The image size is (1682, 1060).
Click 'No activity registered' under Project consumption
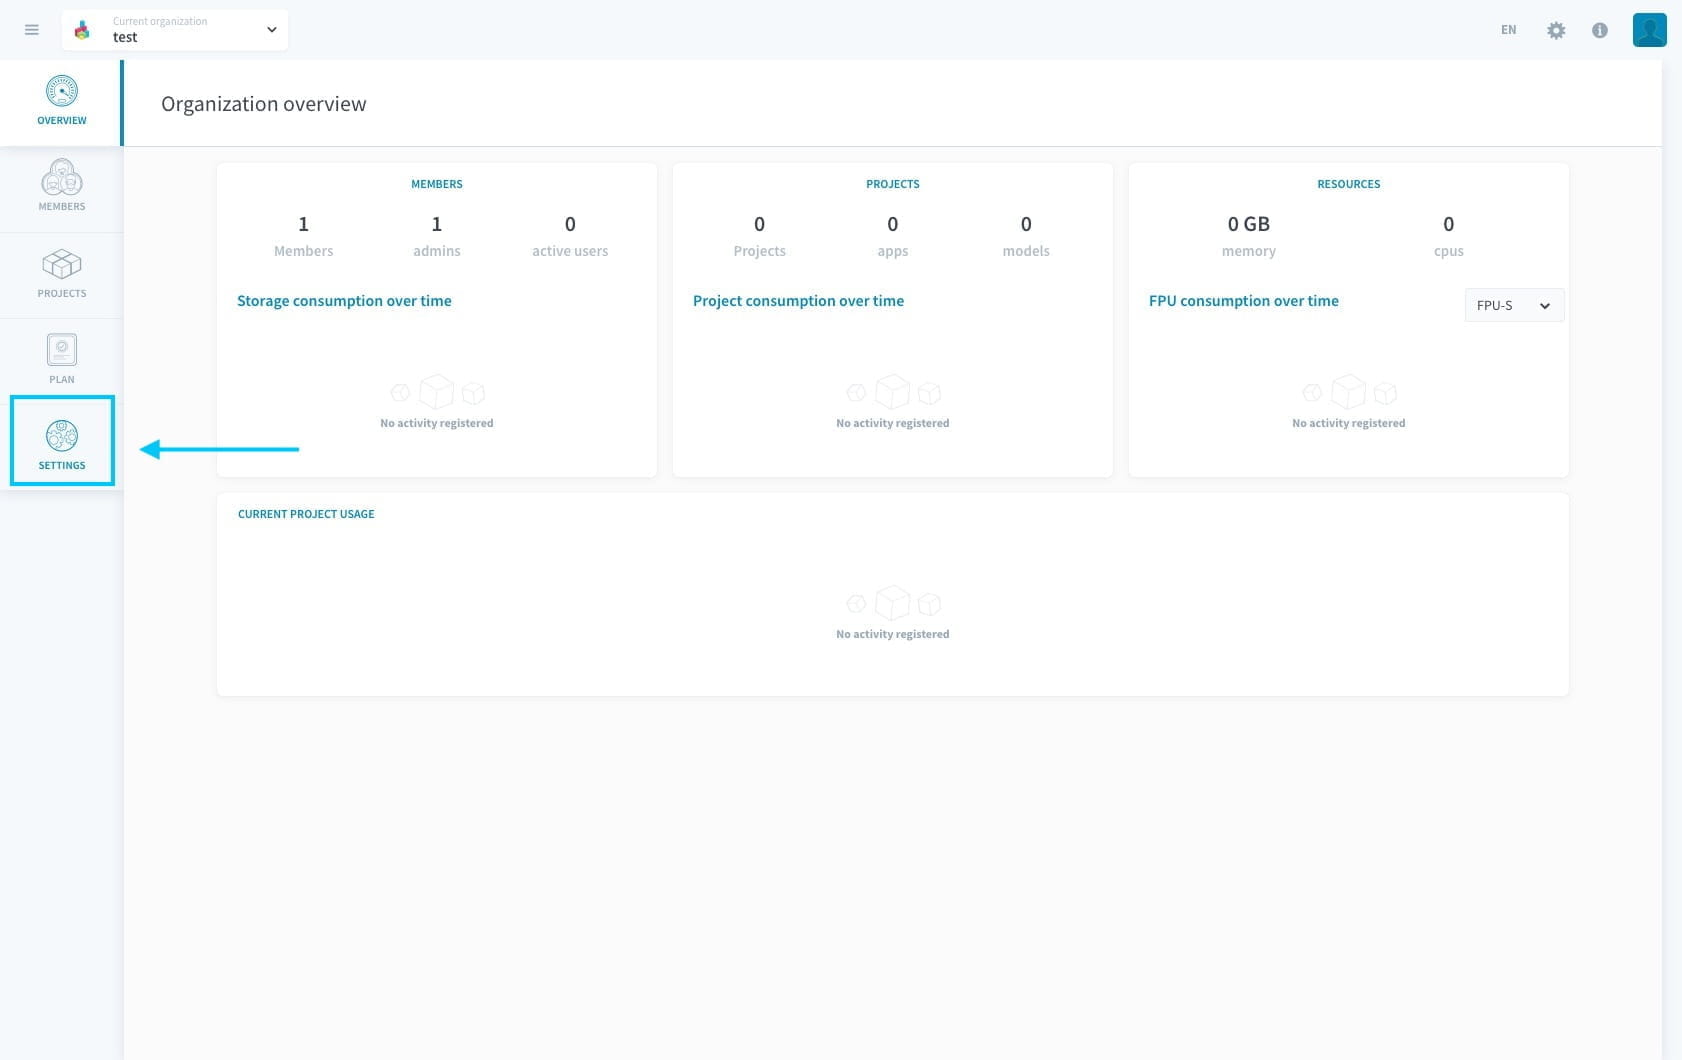893,424
